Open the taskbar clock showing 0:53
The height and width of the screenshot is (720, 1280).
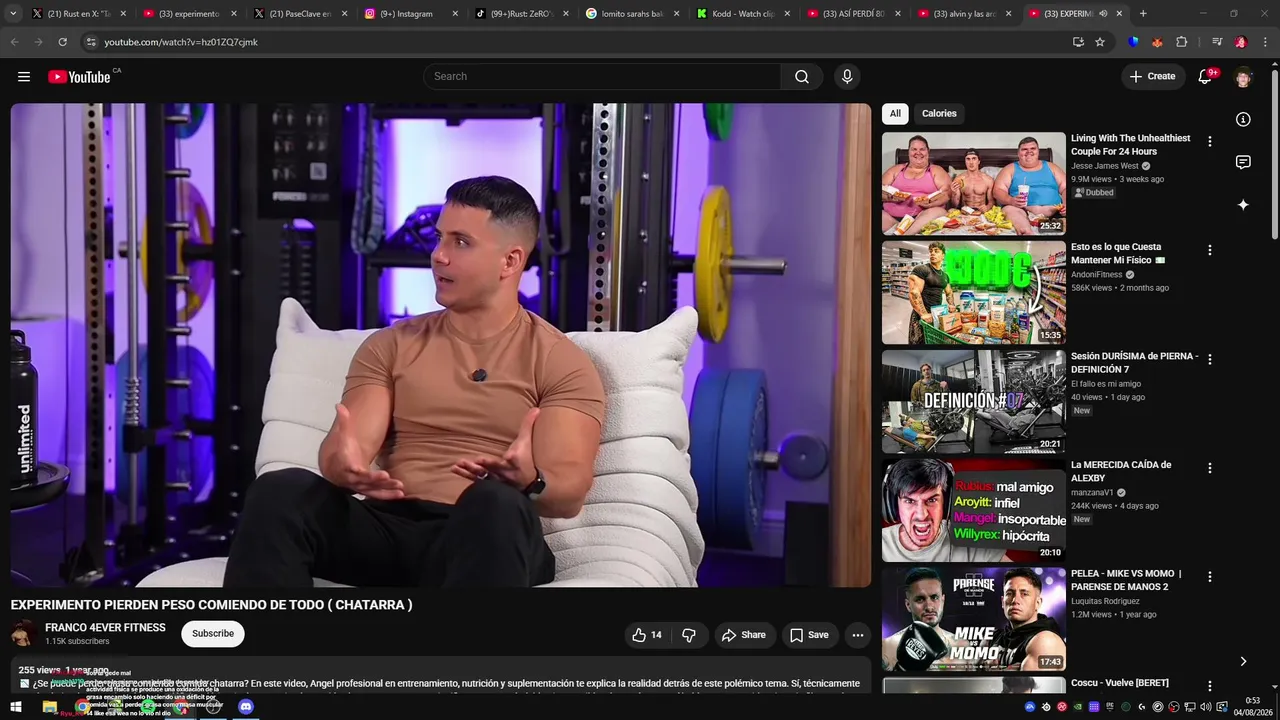(x=1253, y=707)
